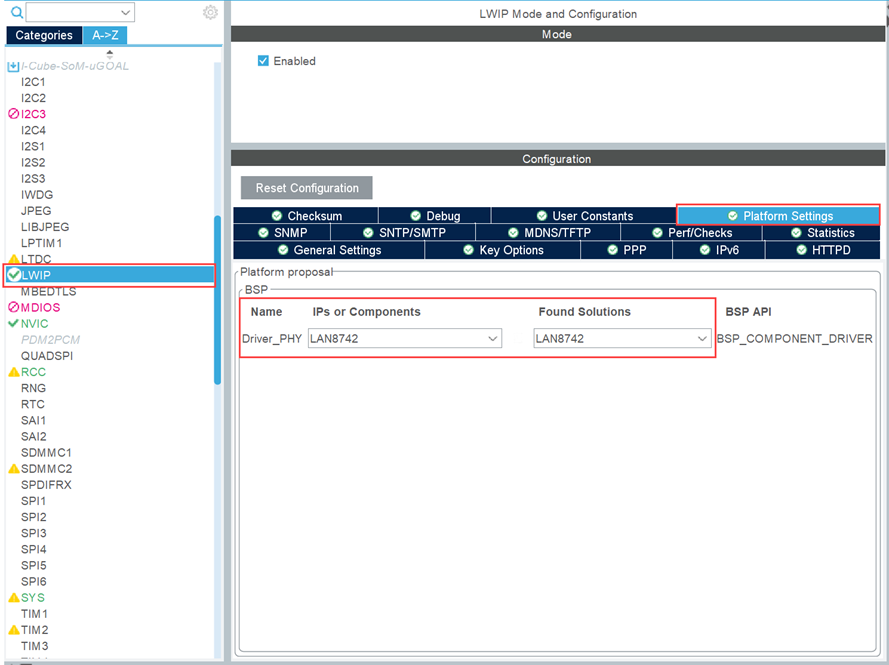Image resolution: width=889 pixels, height=665 pixels.
Task: Open the settings gear icon
Action: coord(210,12)
